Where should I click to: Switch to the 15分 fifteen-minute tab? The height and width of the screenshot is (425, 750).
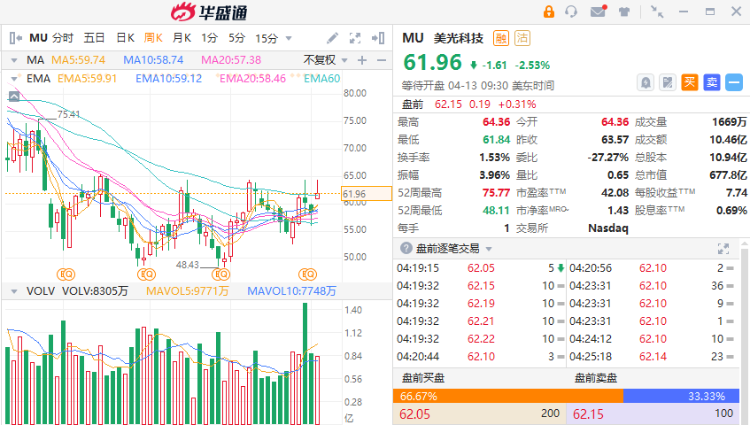[x=266, y=38]
